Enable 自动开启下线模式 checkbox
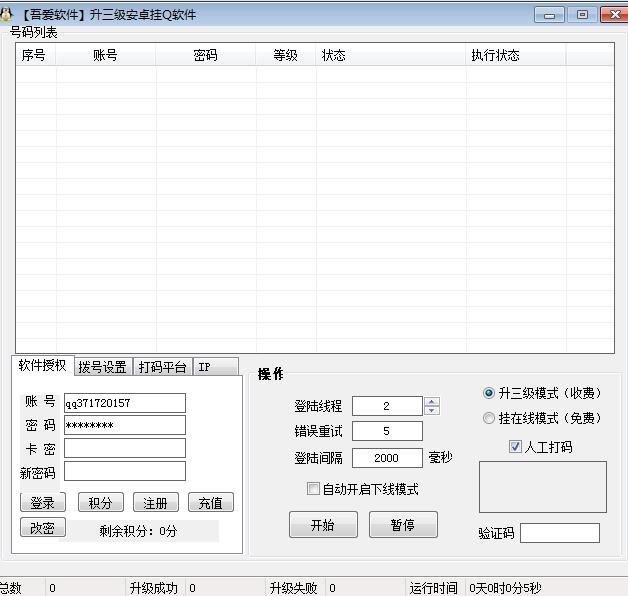The height and width of the screenshot is (596, 628). pos(313,489)
